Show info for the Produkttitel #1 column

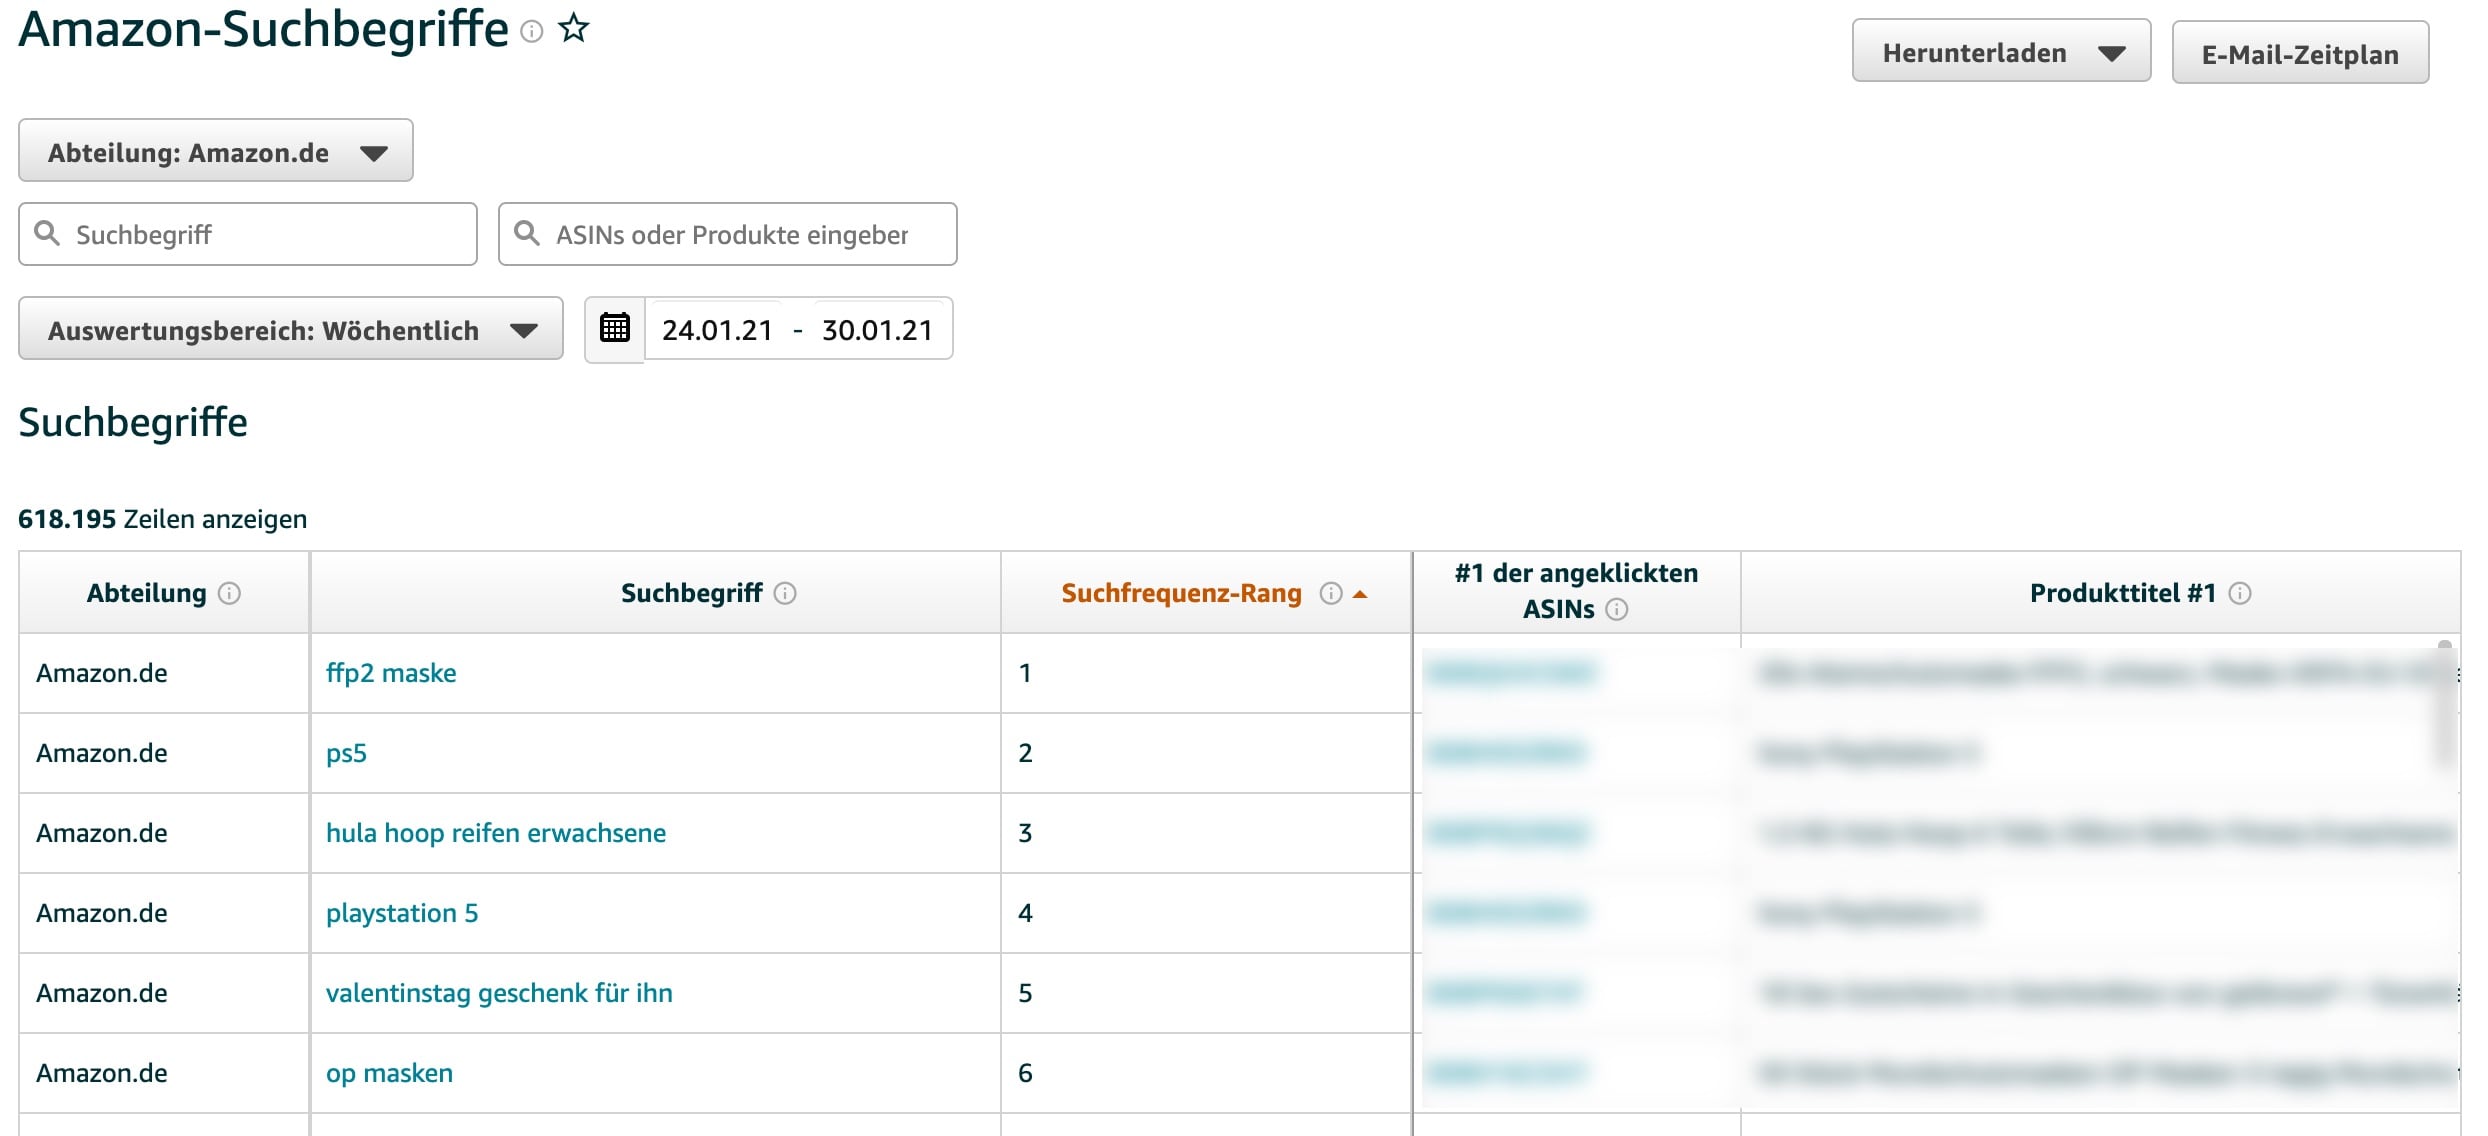(x=2239, y=592)
